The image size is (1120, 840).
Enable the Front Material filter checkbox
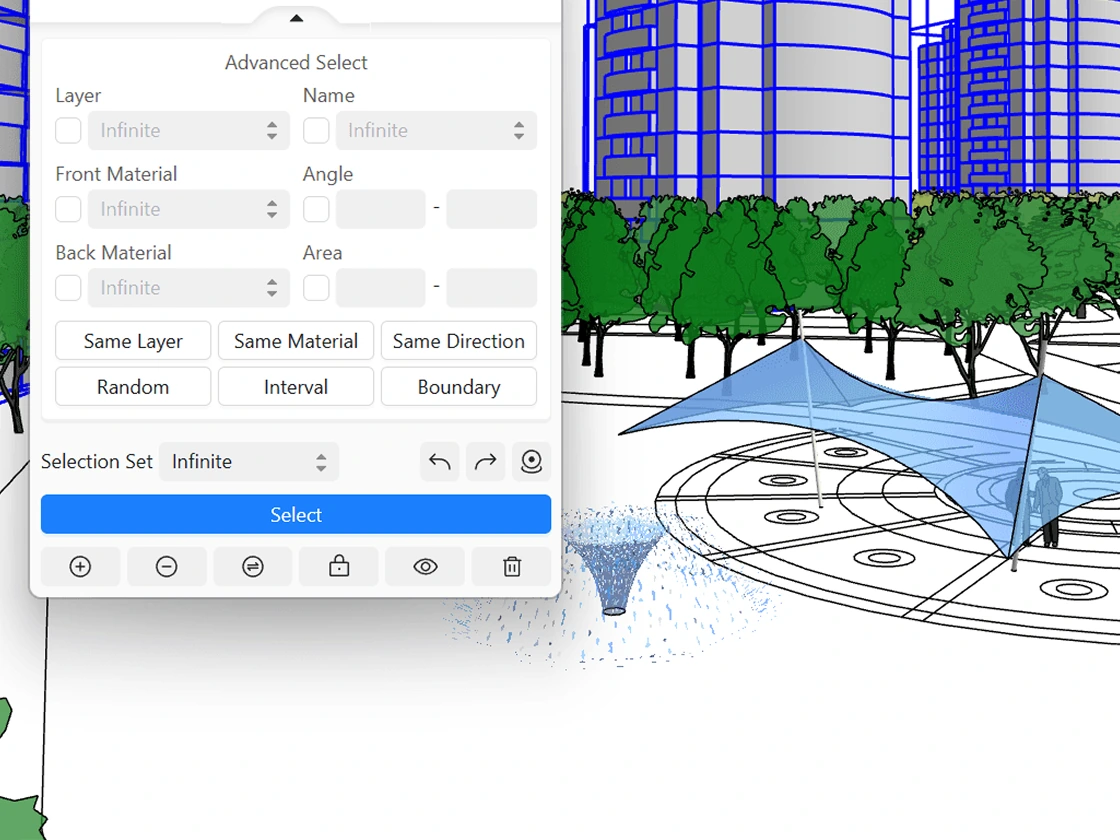click(x=68, y=210)
